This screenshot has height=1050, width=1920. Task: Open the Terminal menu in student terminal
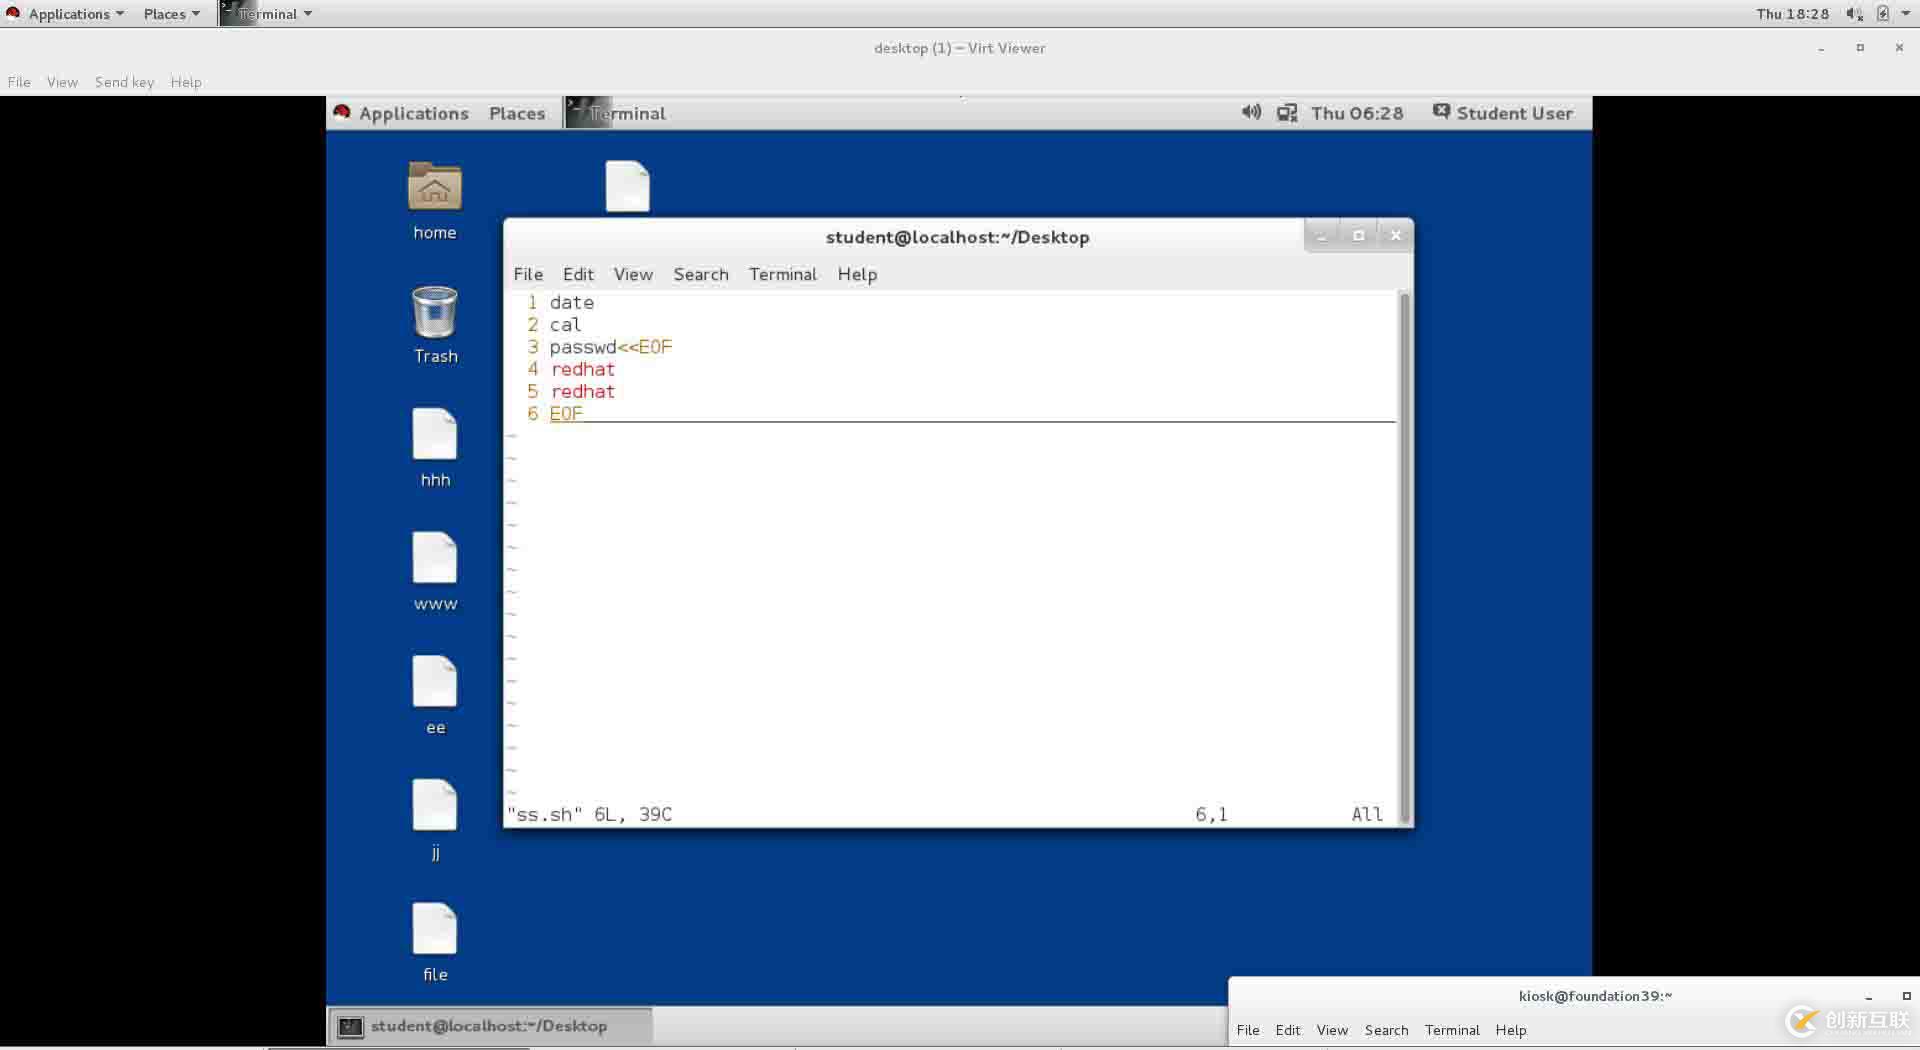click(782, 274)
